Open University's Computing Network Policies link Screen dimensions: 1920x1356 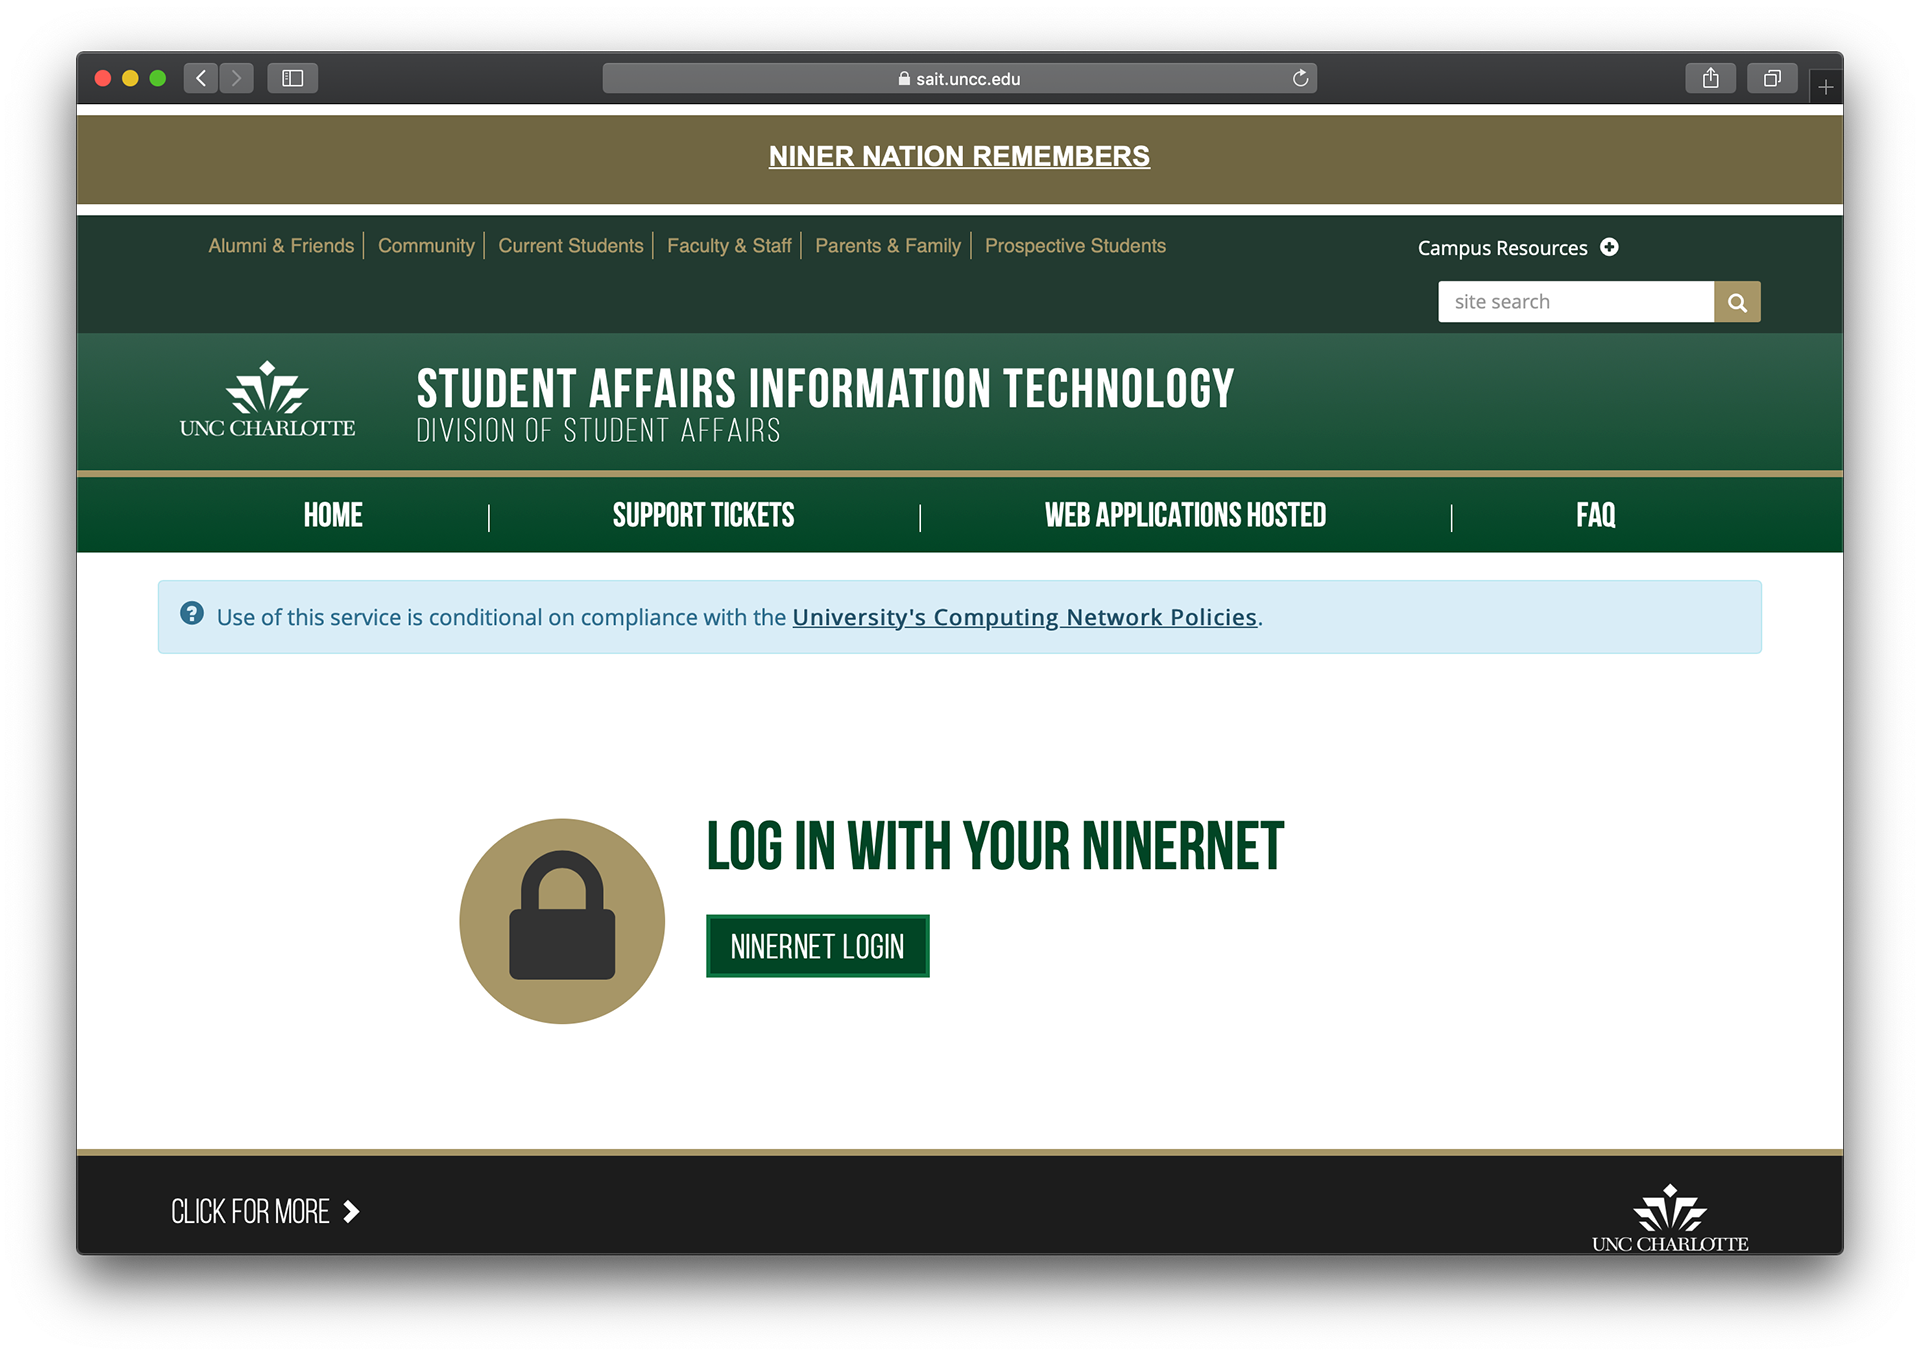[1024, 617]
